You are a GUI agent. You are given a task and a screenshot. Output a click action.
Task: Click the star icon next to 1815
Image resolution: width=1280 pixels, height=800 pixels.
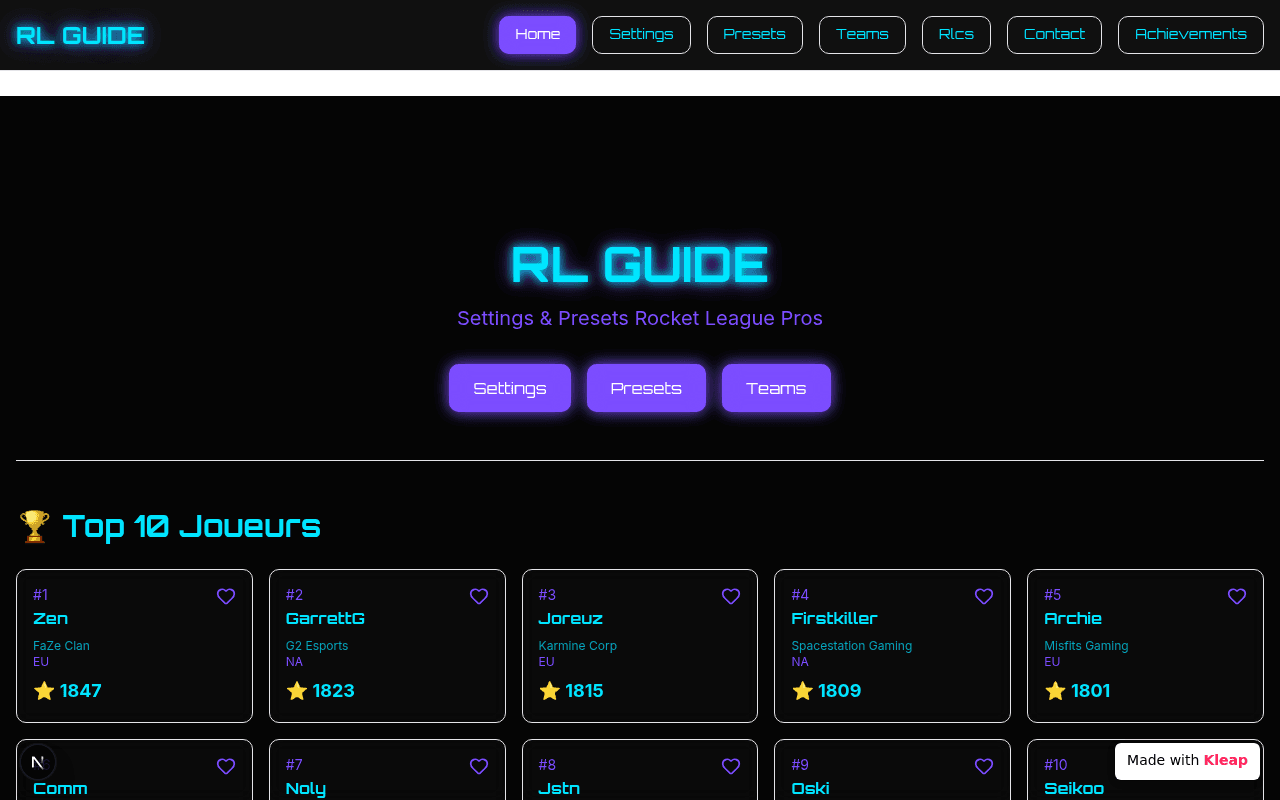[x=550, y=691]
